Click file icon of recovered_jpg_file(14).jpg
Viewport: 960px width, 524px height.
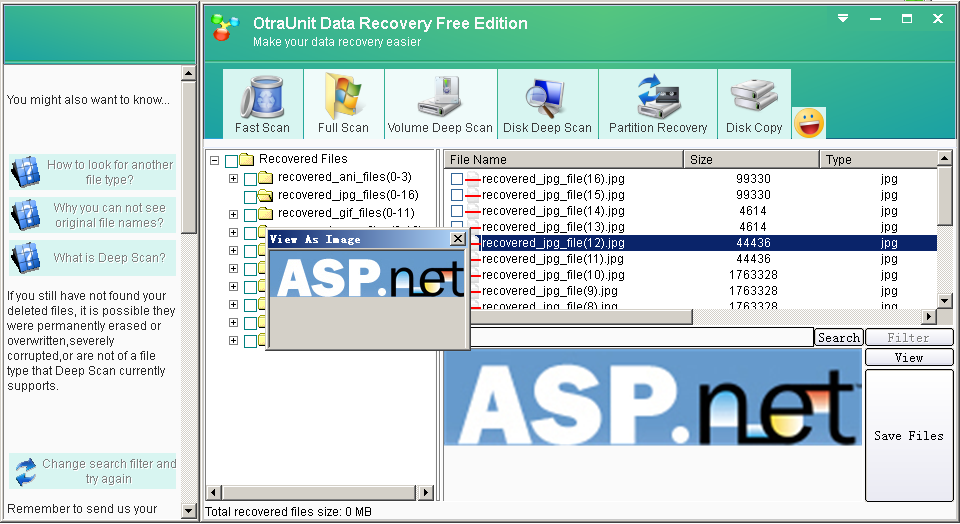pos(473,211)
